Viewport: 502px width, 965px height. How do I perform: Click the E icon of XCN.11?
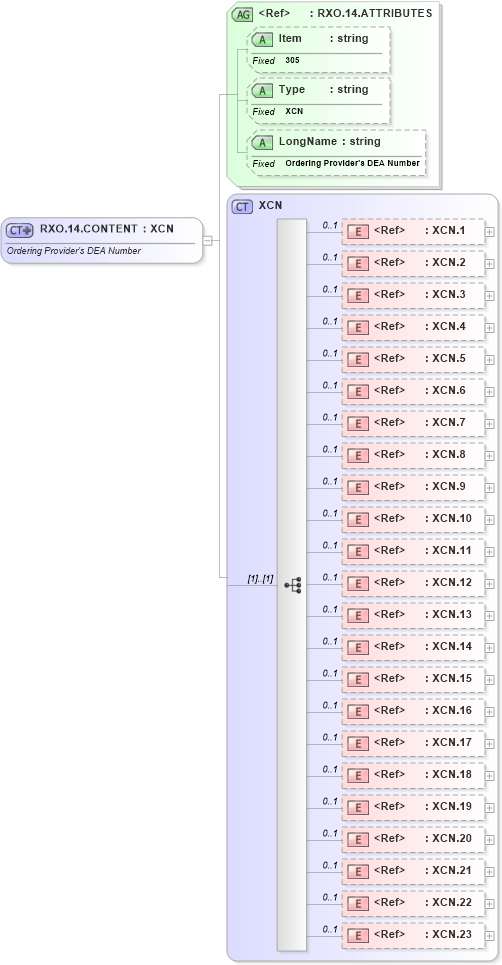click(x=358, y=552)
